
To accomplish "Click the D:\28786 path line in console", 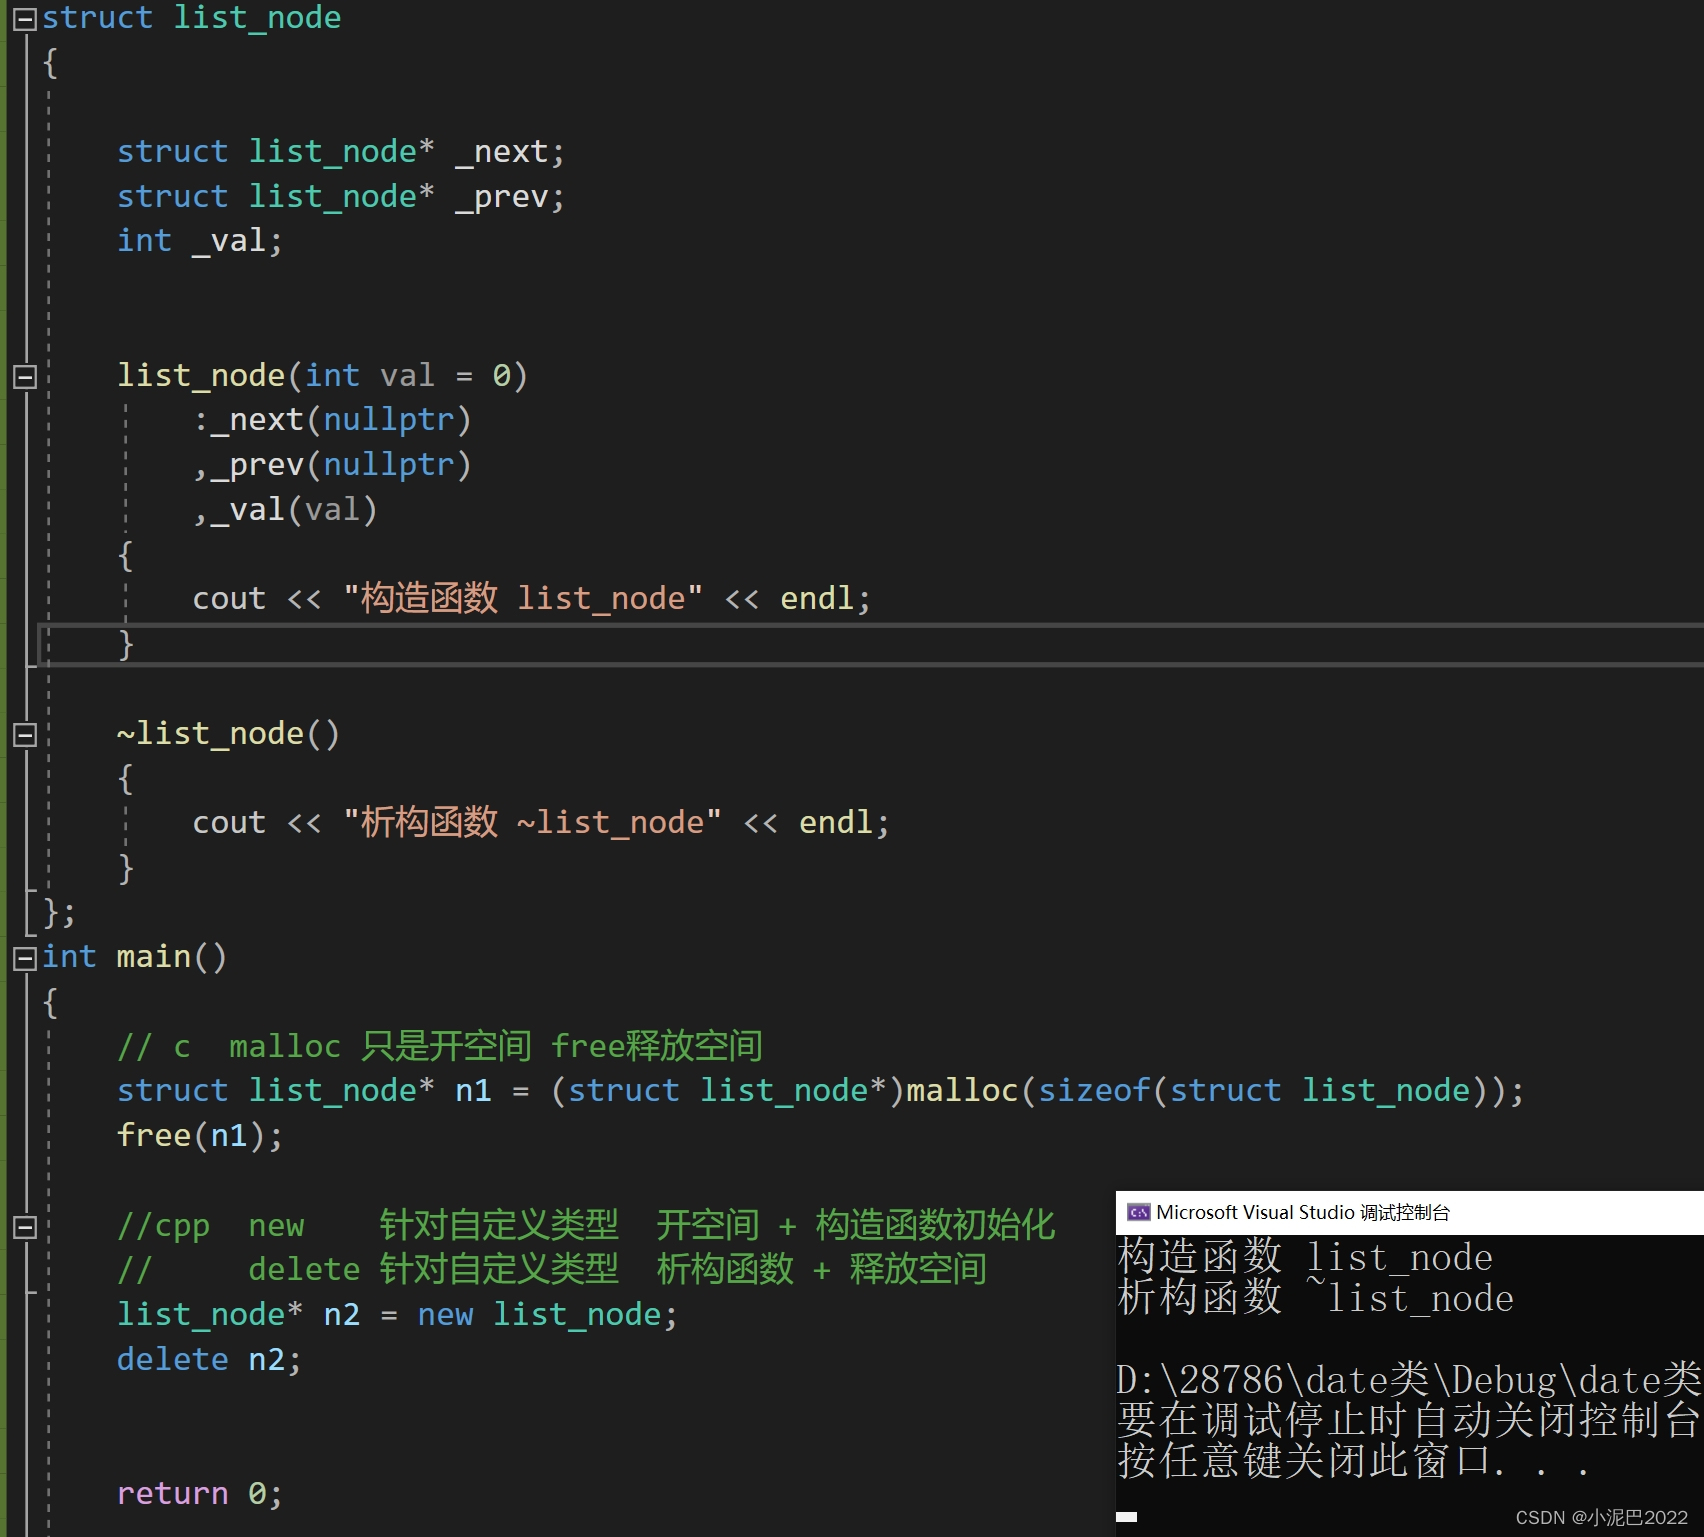I will point(1409,1380).
